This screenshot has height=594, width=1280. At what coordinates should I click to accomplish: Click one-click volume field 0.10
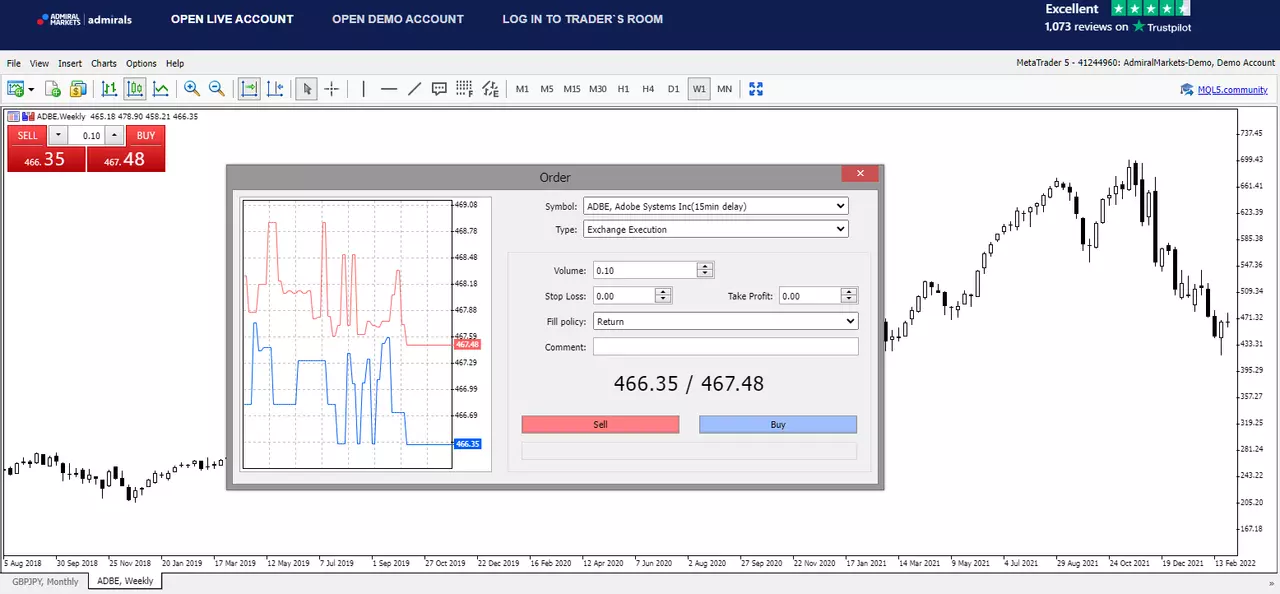coord(87,136)
